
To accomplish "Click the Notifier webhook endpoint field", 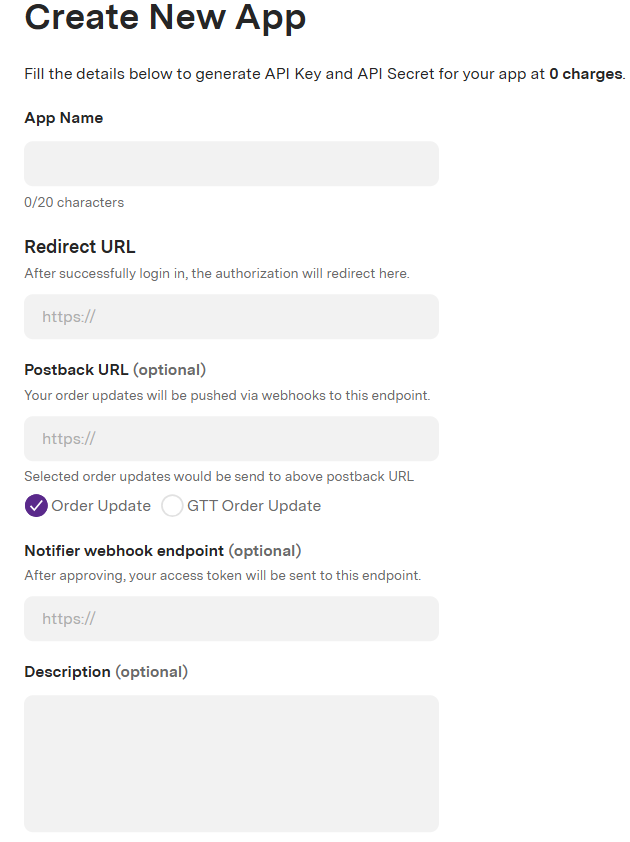I will 231,619.
